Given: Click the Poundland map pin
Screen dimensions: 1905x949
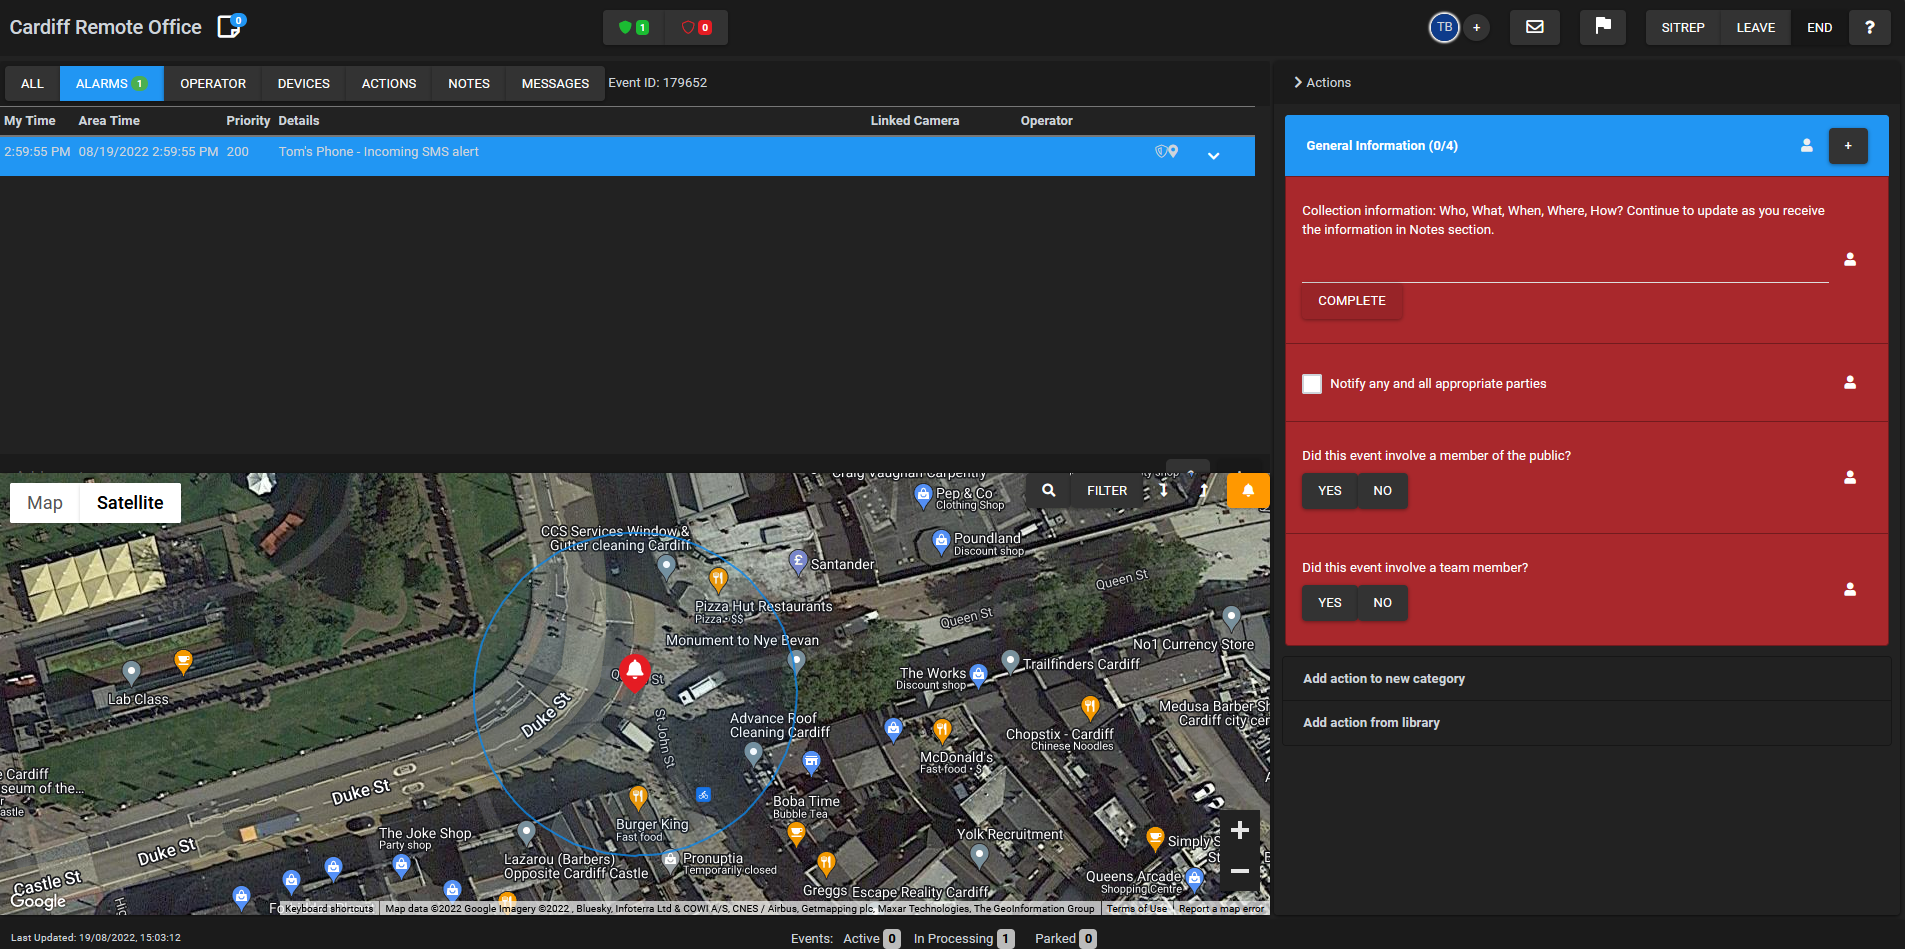Looking at the screenshot, I should (941, 541).
